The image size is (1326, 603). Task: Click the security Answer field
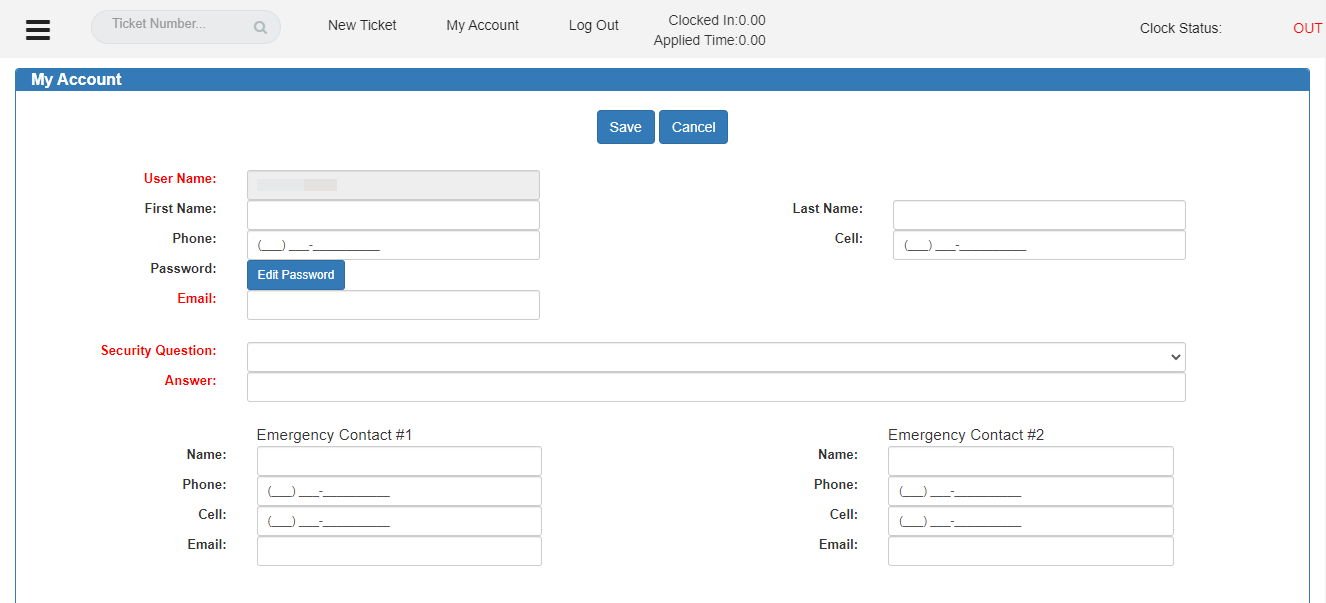tap(716, 387)
